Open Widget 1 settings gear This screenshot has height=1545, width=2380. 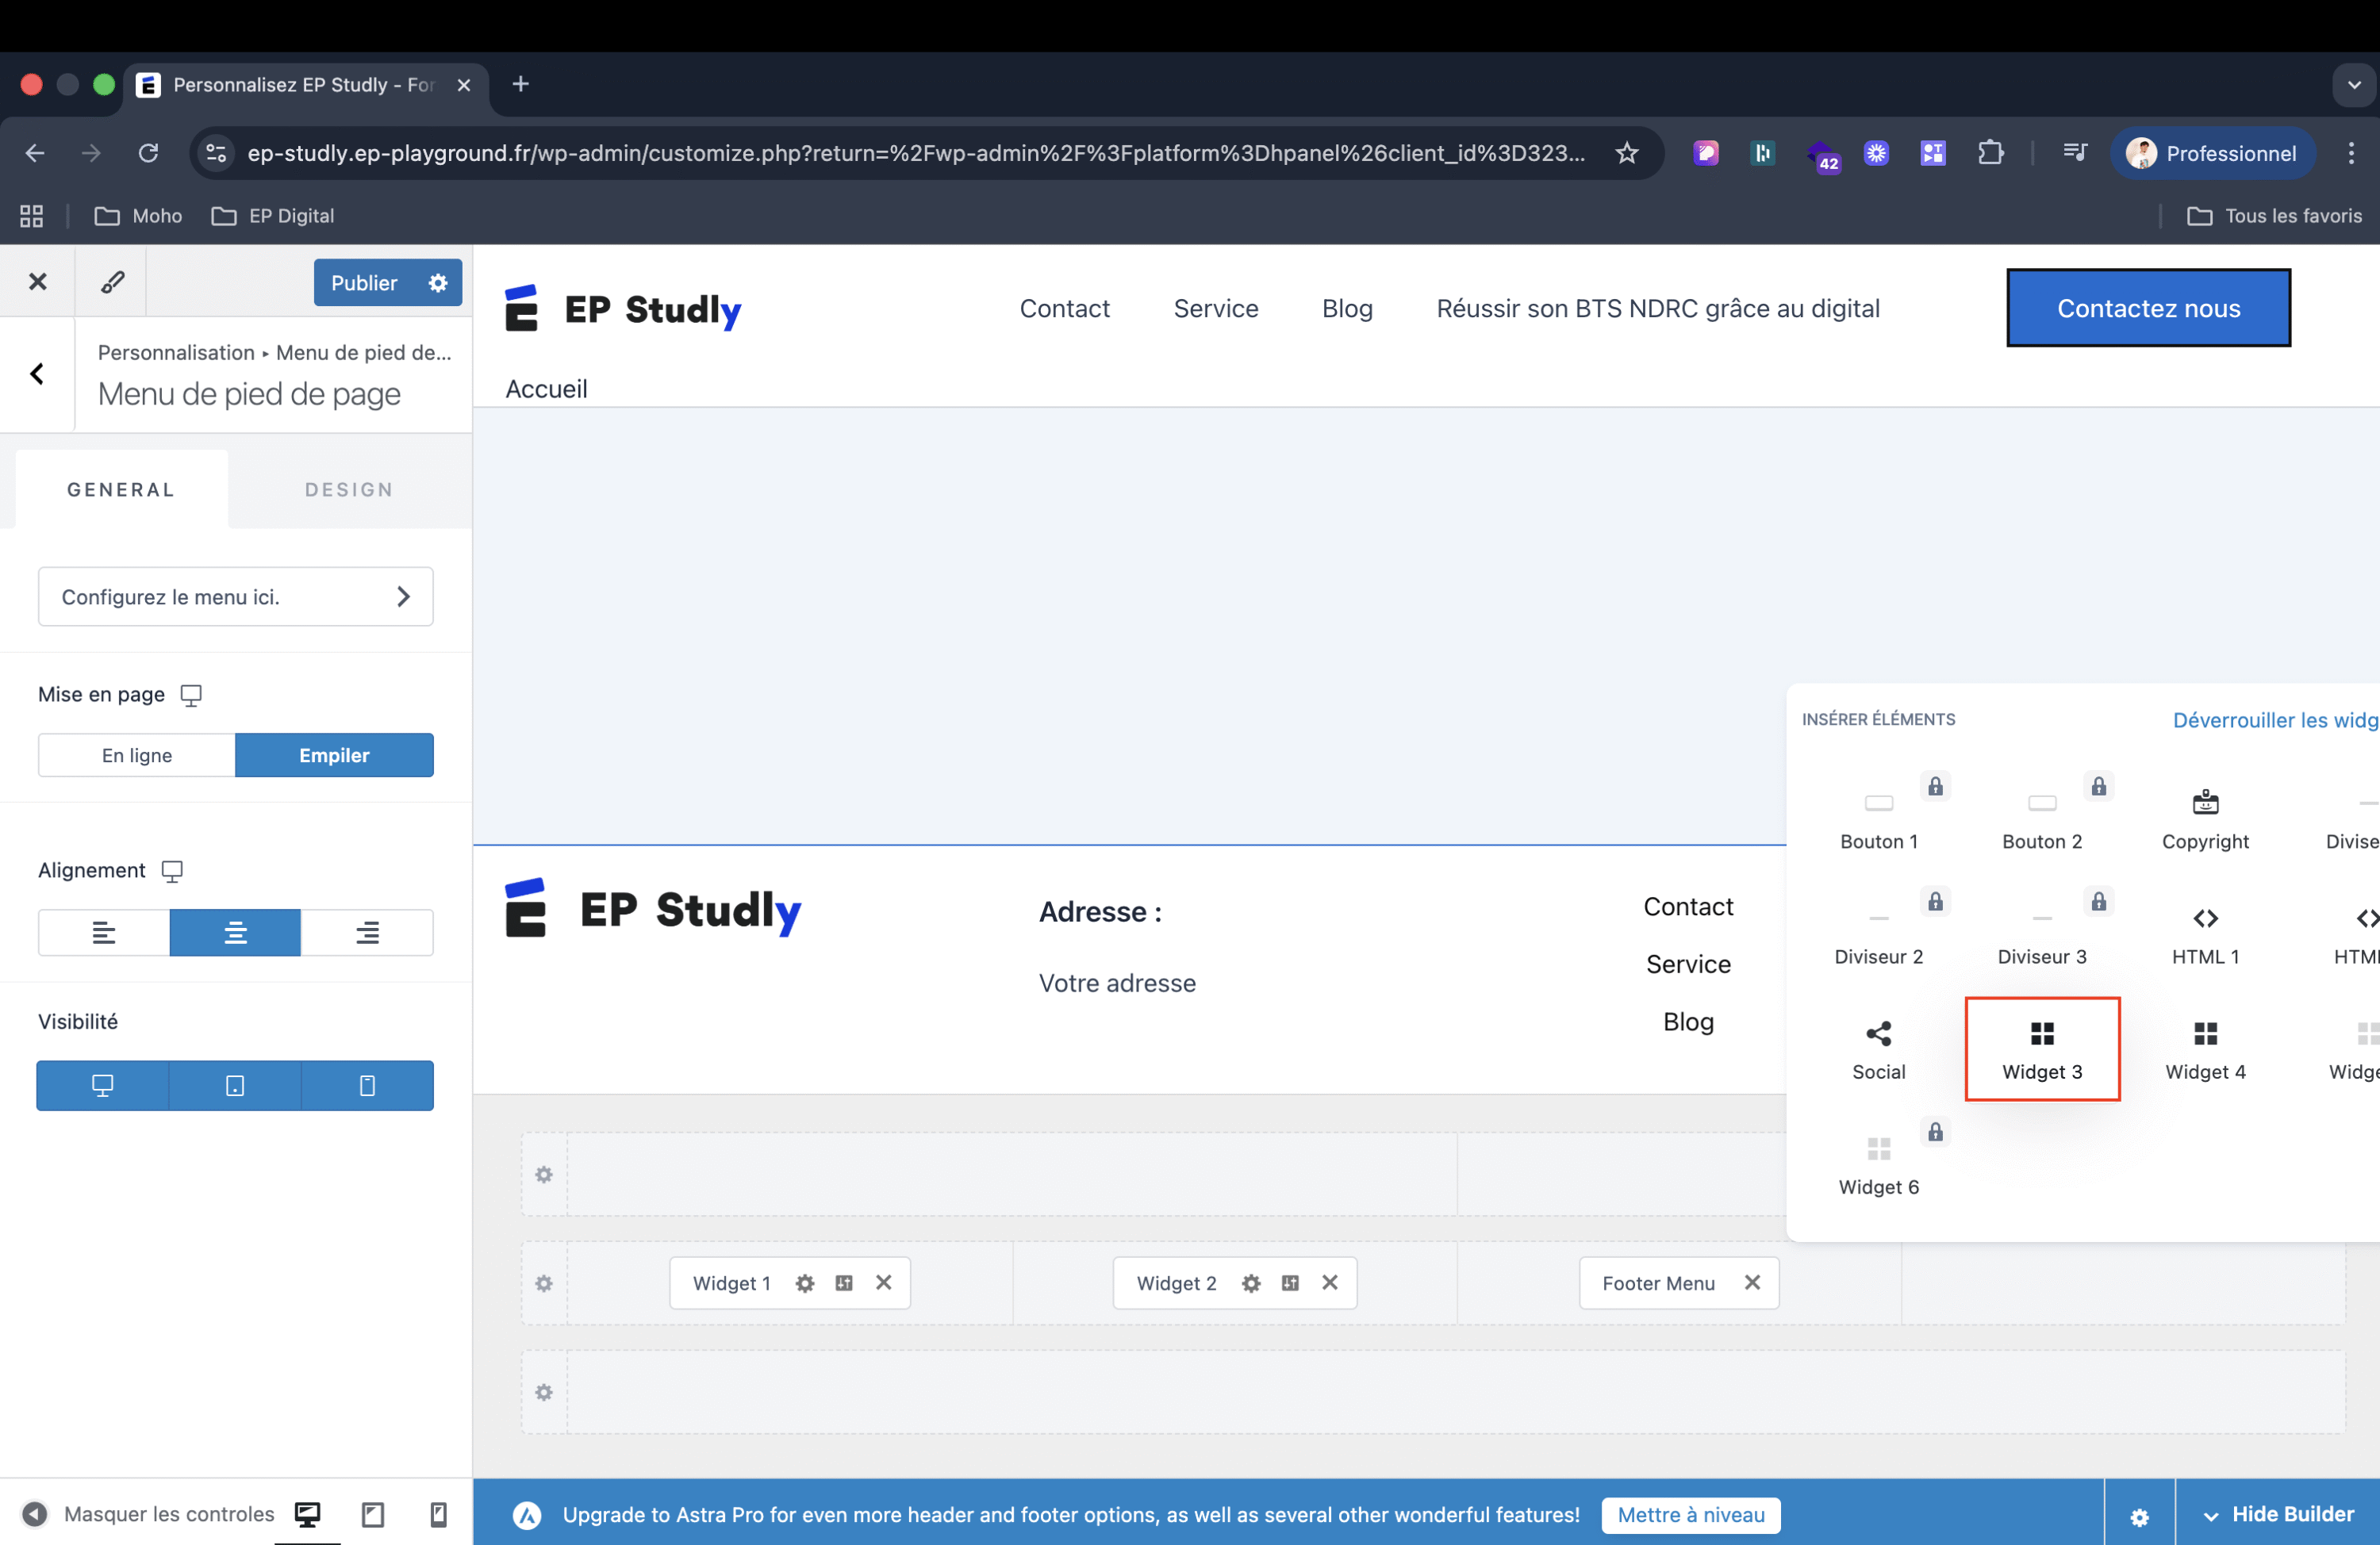[x=804, y=1283]
